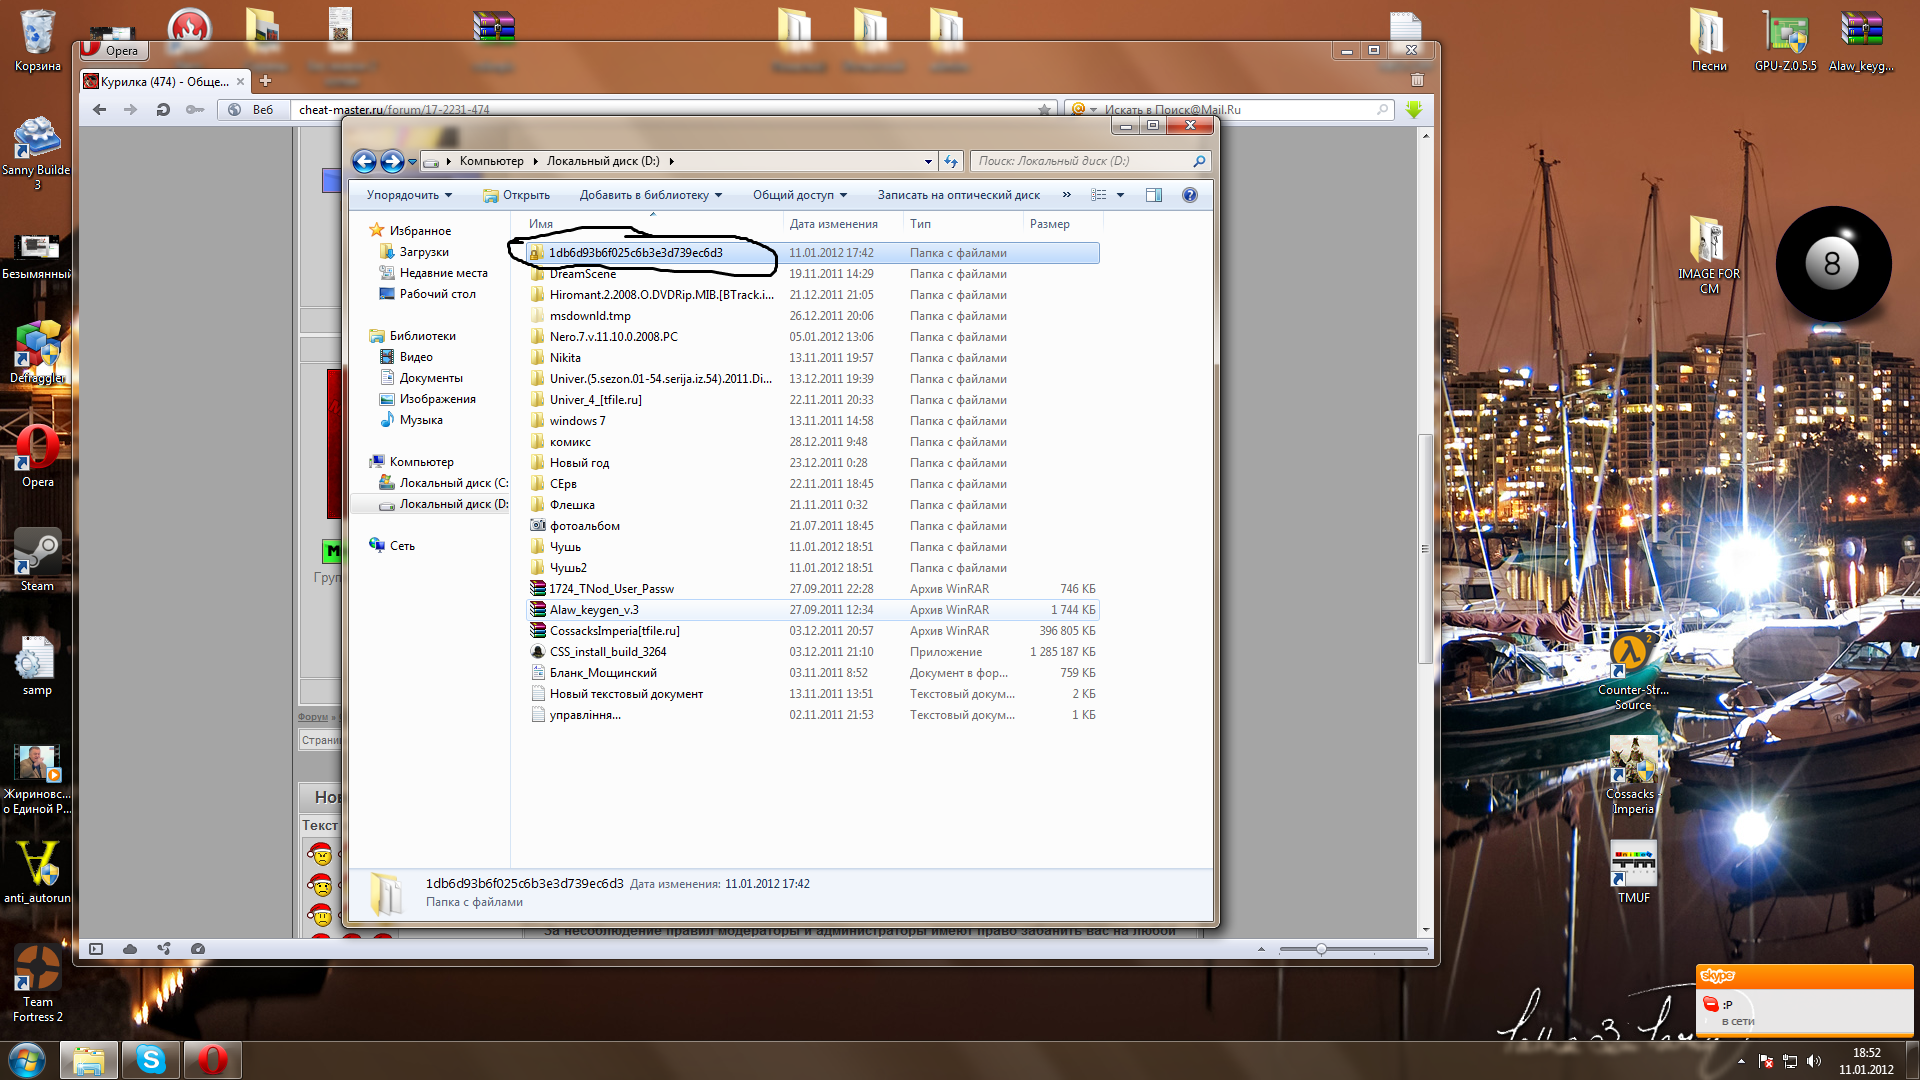Screen dimensions: 1920x1080
Task: Expand the Упорядочить dropdown menu
Action: point(409,195)
